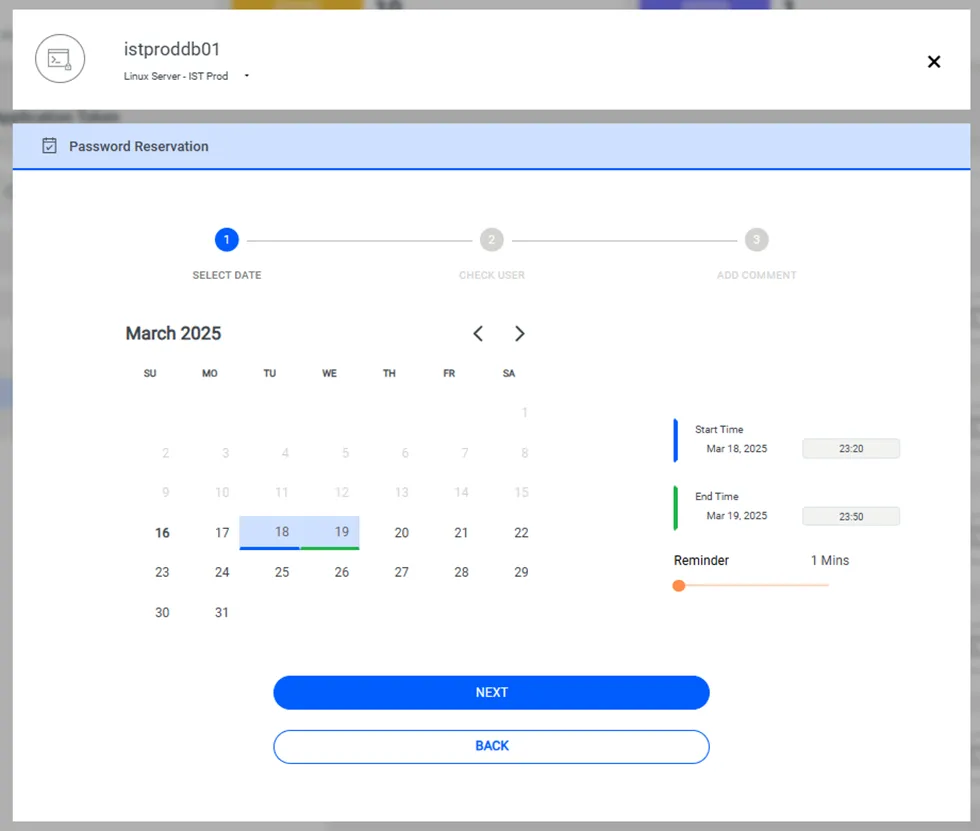Image resolution: width=980 pixels, height=831 pixels.
Task: Close the reservation dialog with X
Action: click(x=934, y=61)
